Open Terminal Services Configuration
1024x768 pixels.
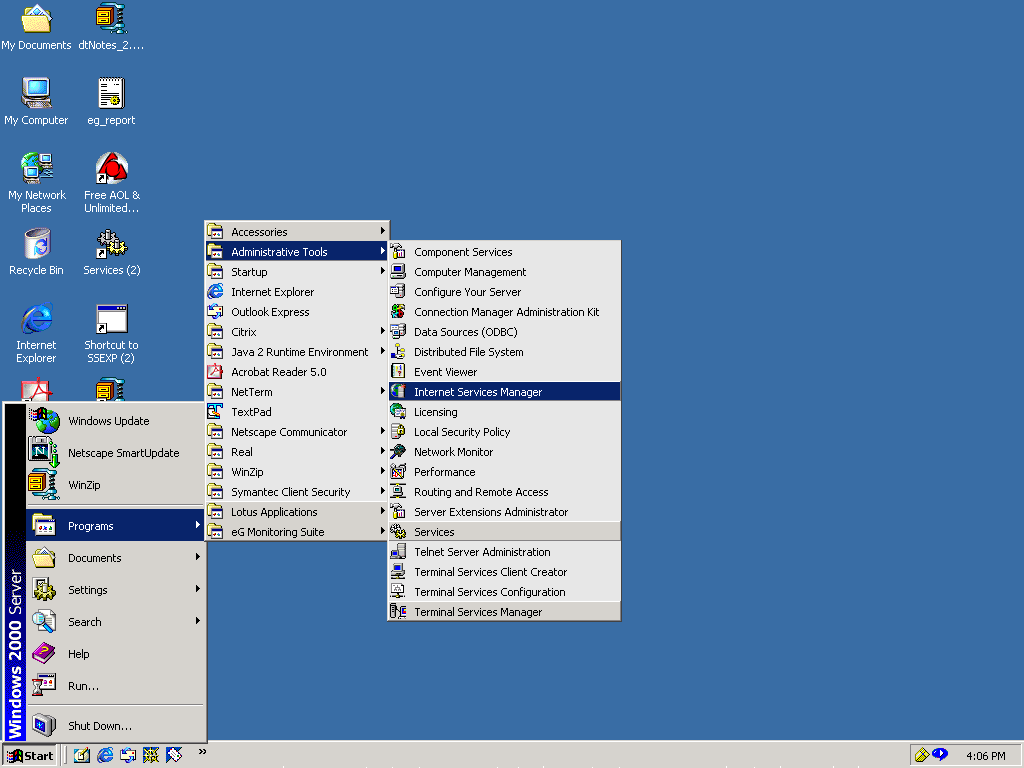click(504, 592)
